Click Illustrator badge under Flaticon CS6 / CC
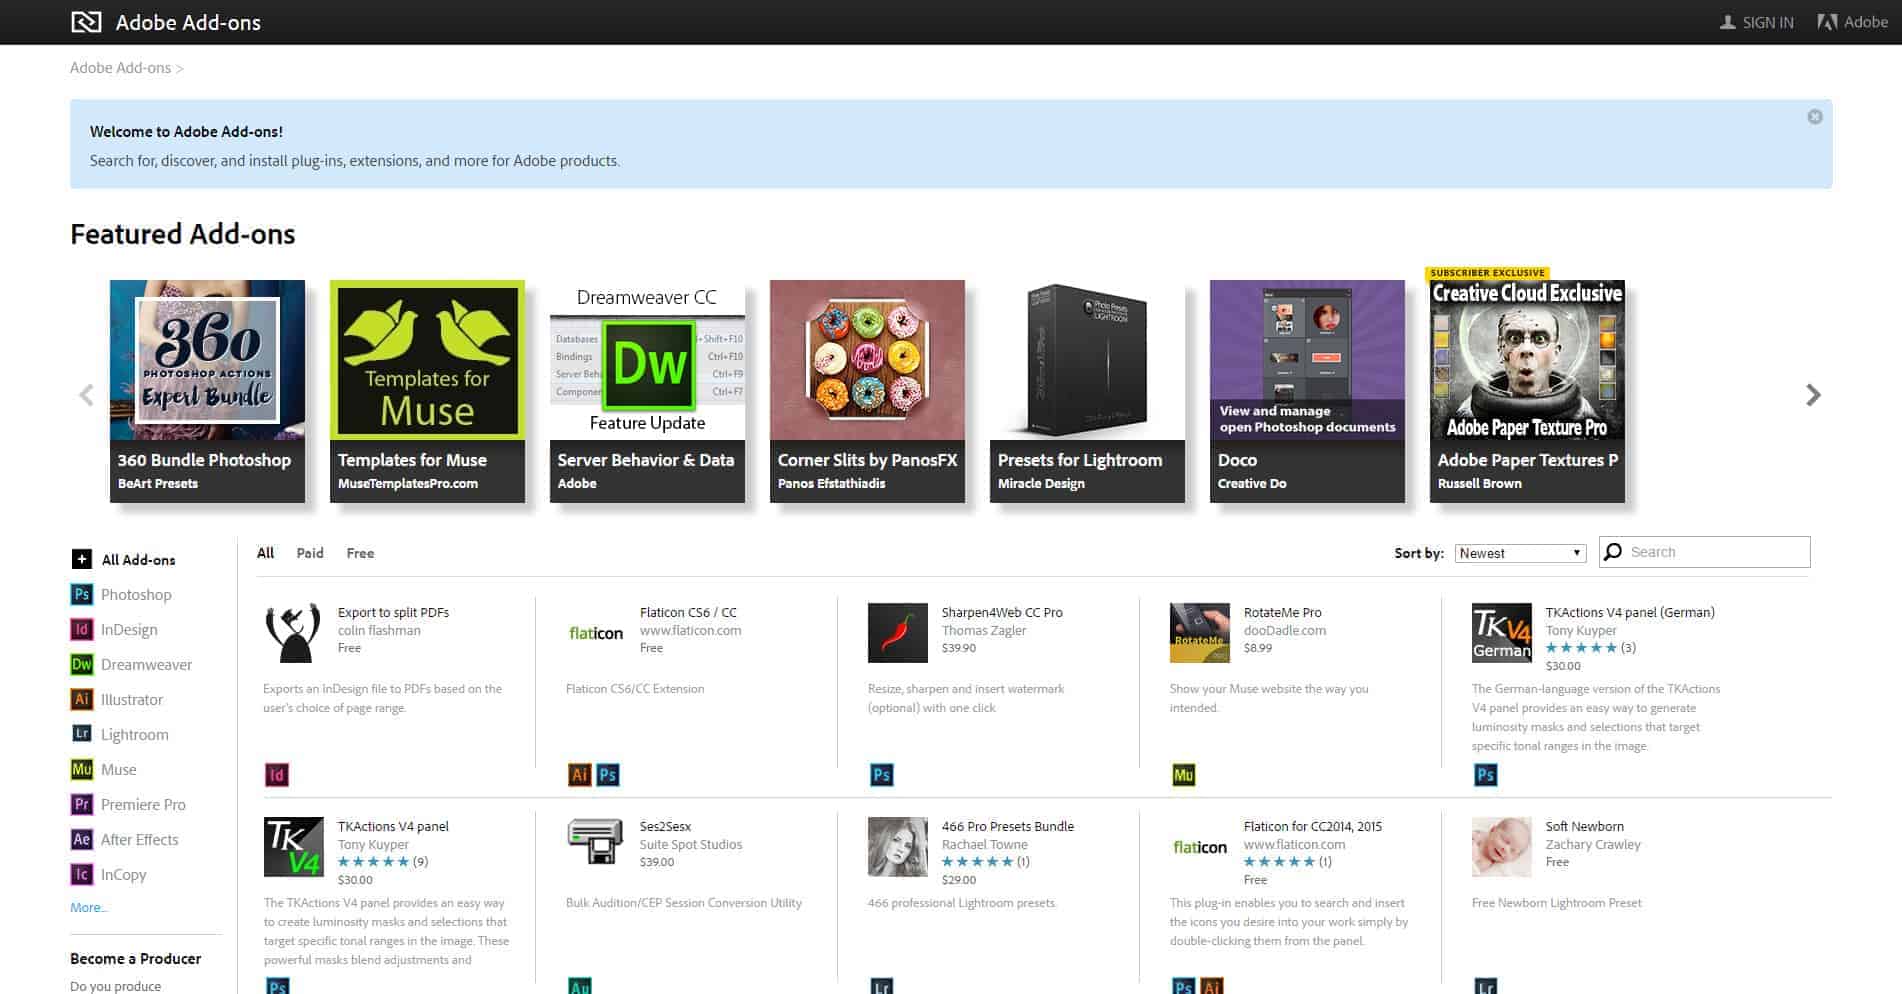1902x994 pixels. coord(579,775)
